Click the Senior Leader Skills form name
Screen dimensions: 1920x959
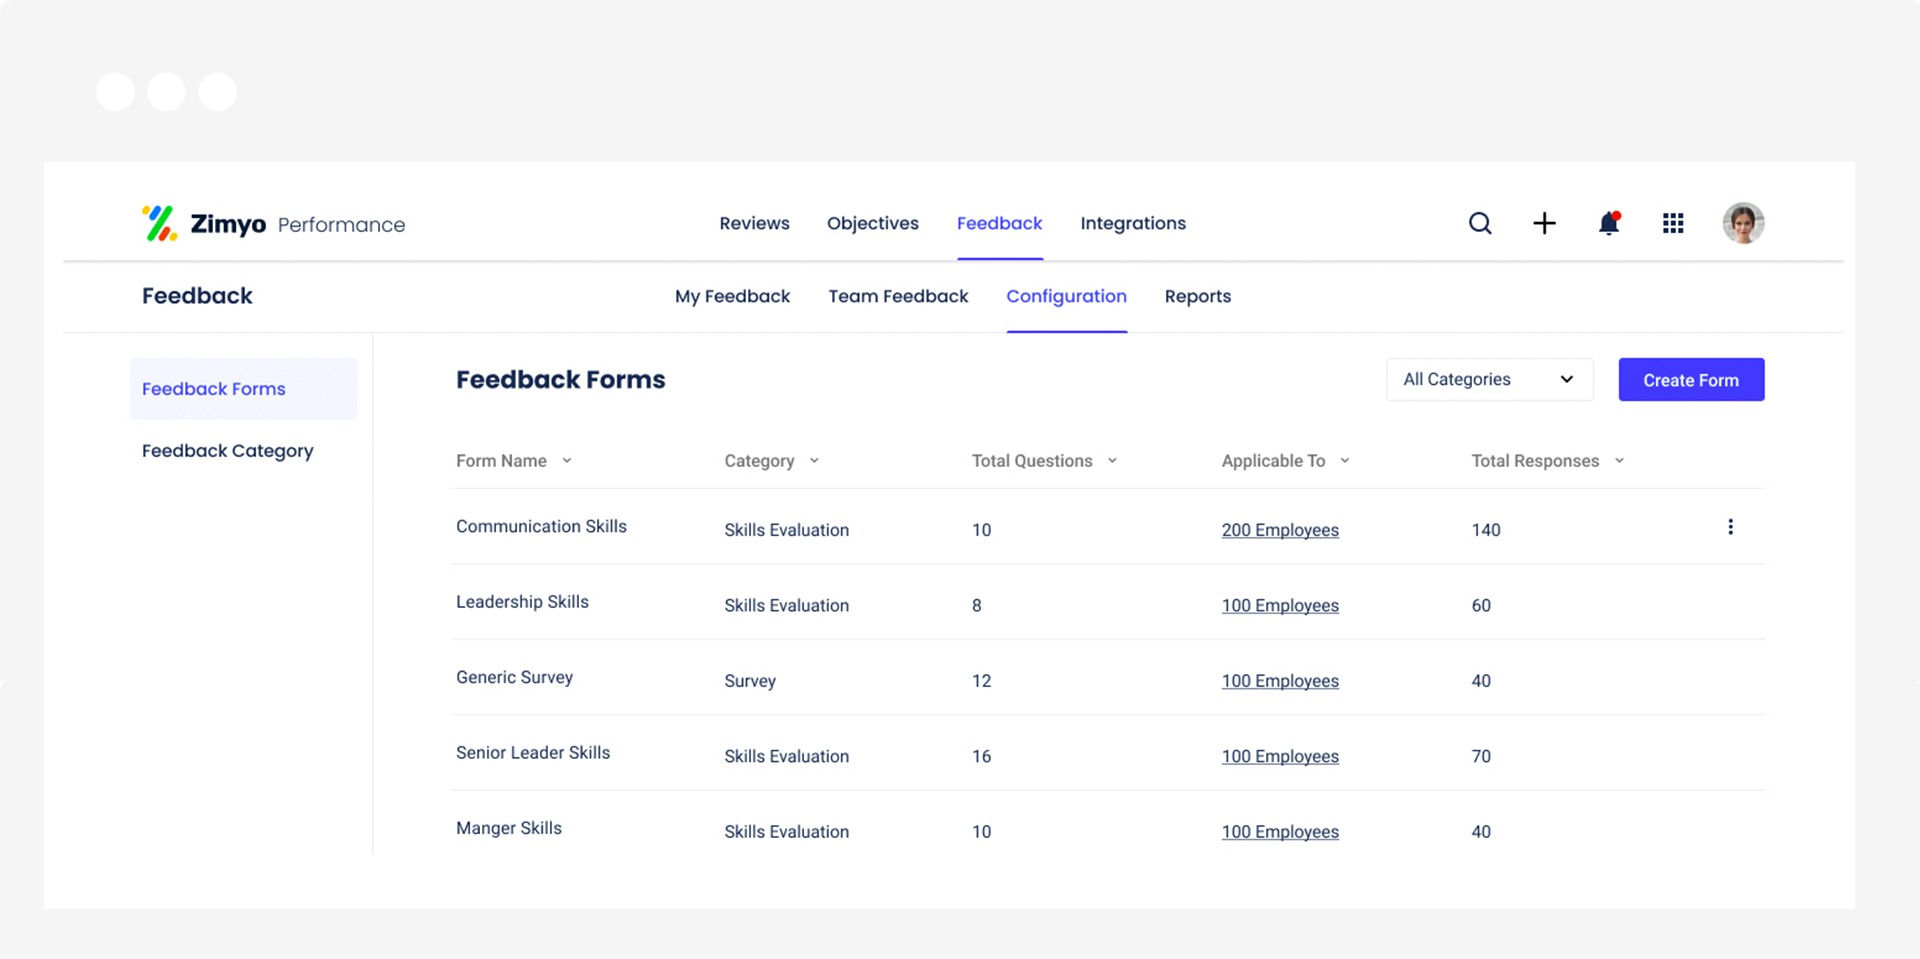point(533,753)
